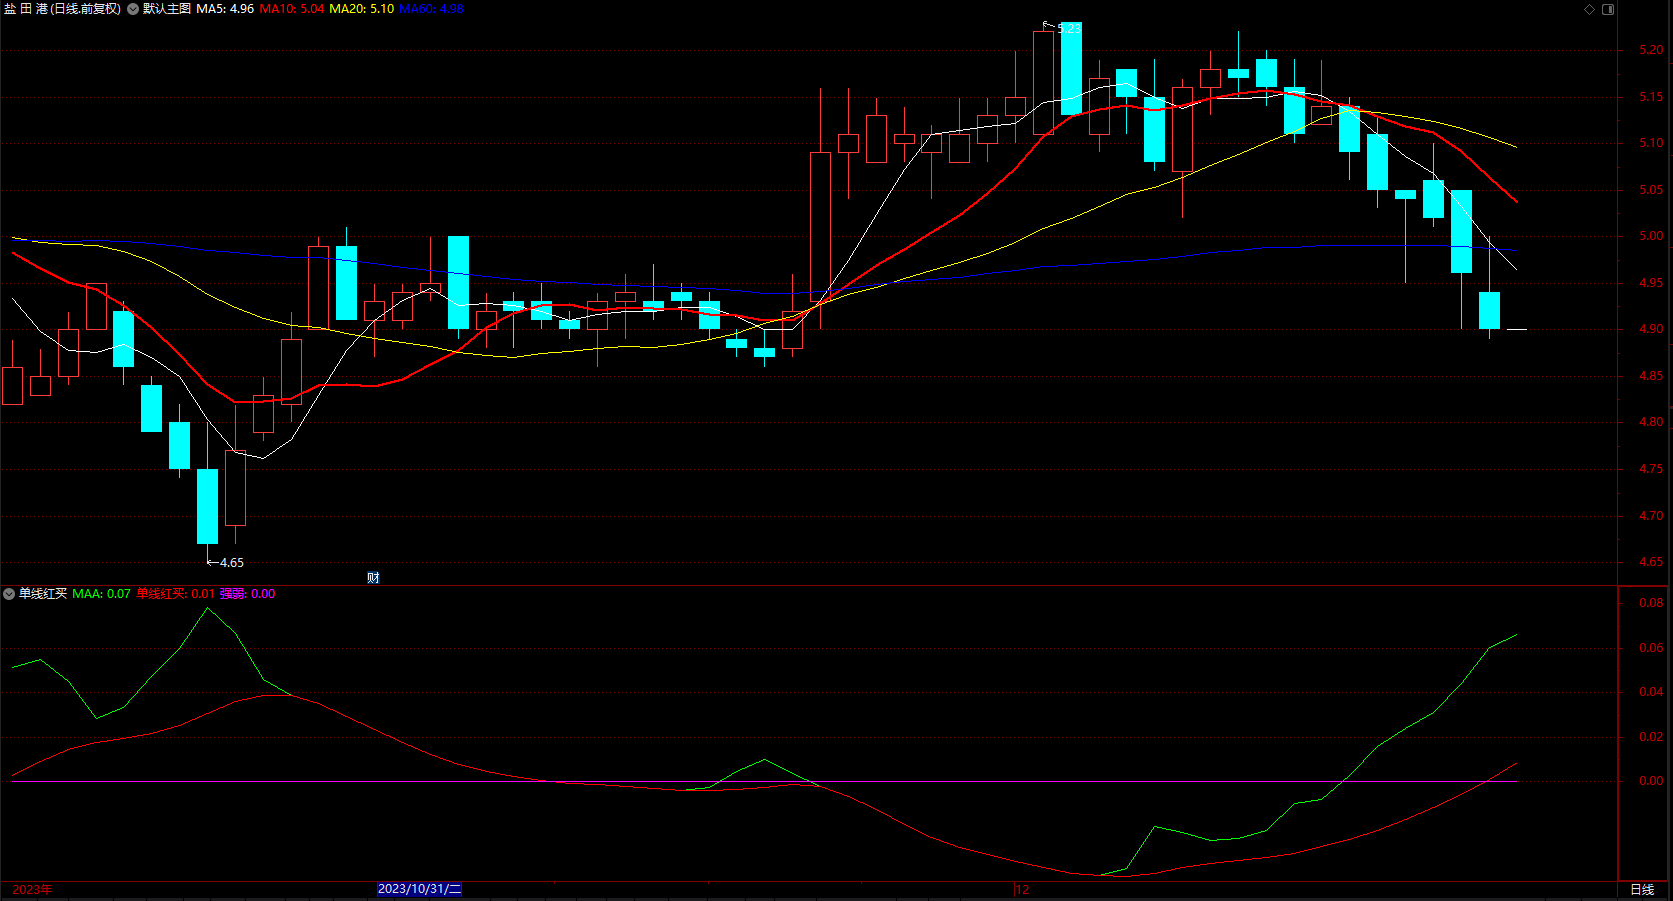
Task: Click the 0.08 indicator axis label
Action: coord(1652,603)
